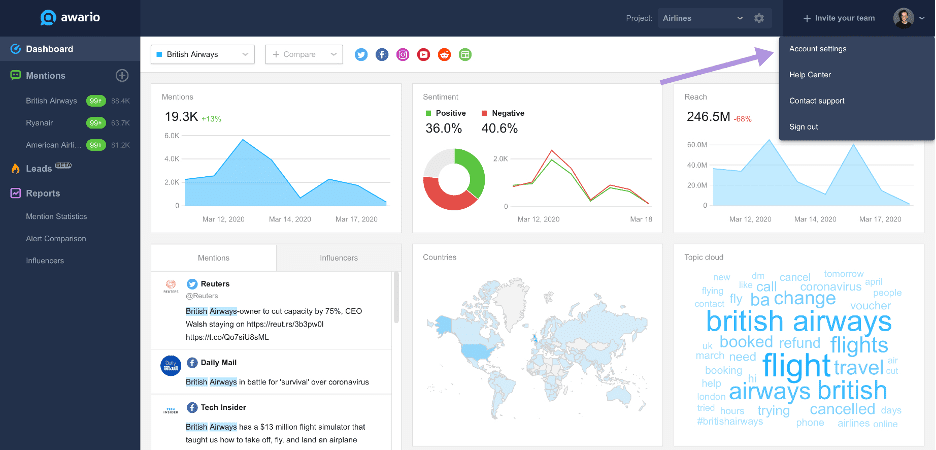
Task: Open the Dashboard section
Action: tap(70, 49)
